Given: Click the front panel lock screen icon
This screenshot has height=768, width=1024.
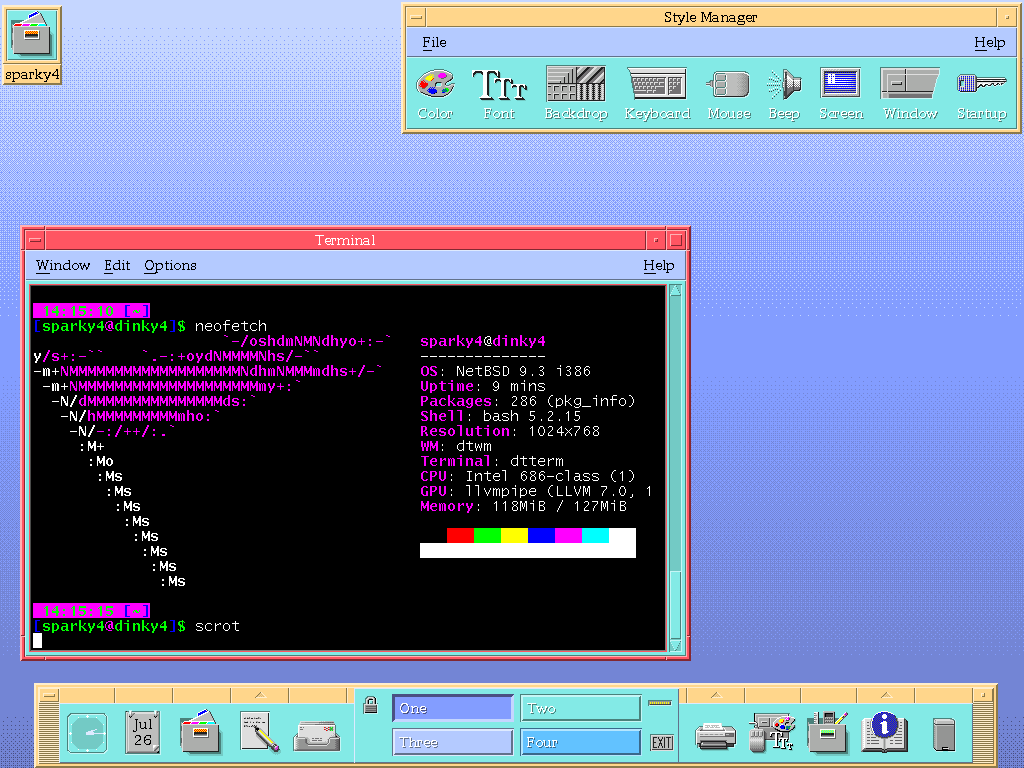Looking at the screenshot, I should click(370, 705).
